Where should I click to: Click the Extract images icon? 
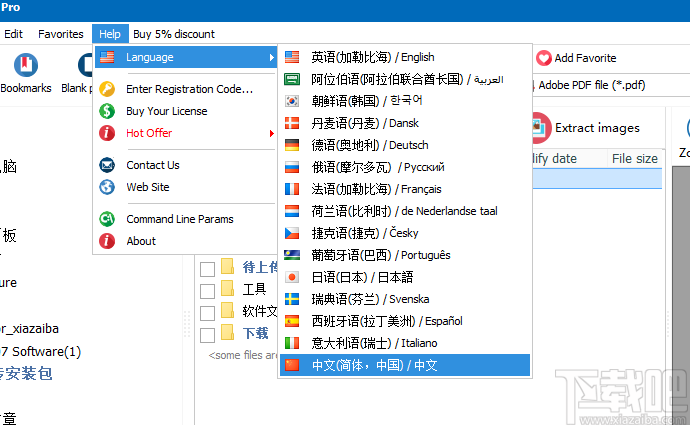pos(540,128)
